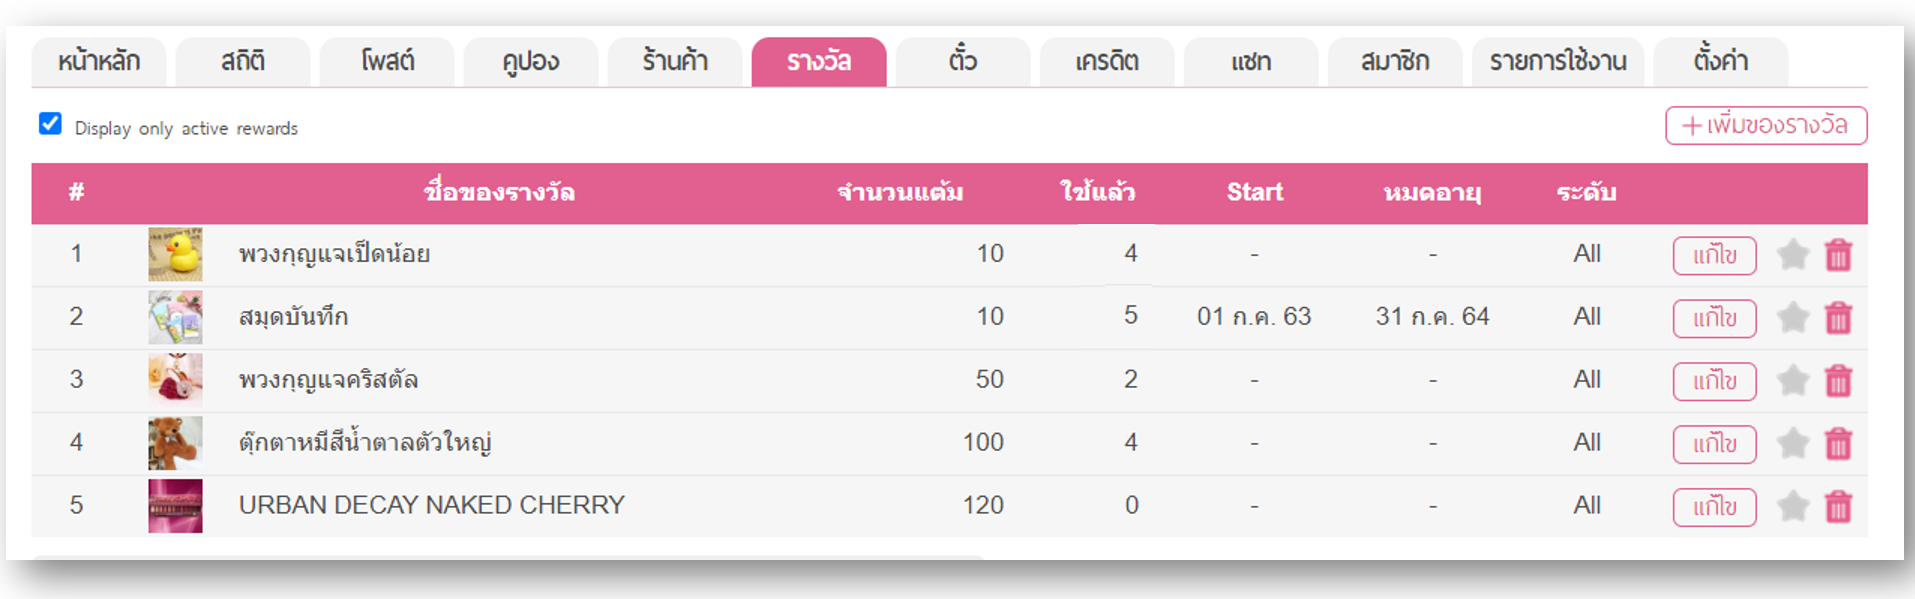Image resolution: width=1915 pixels, height=599 pixels.
Task: Select the เครดิต tab
Action: (1106, 62)
